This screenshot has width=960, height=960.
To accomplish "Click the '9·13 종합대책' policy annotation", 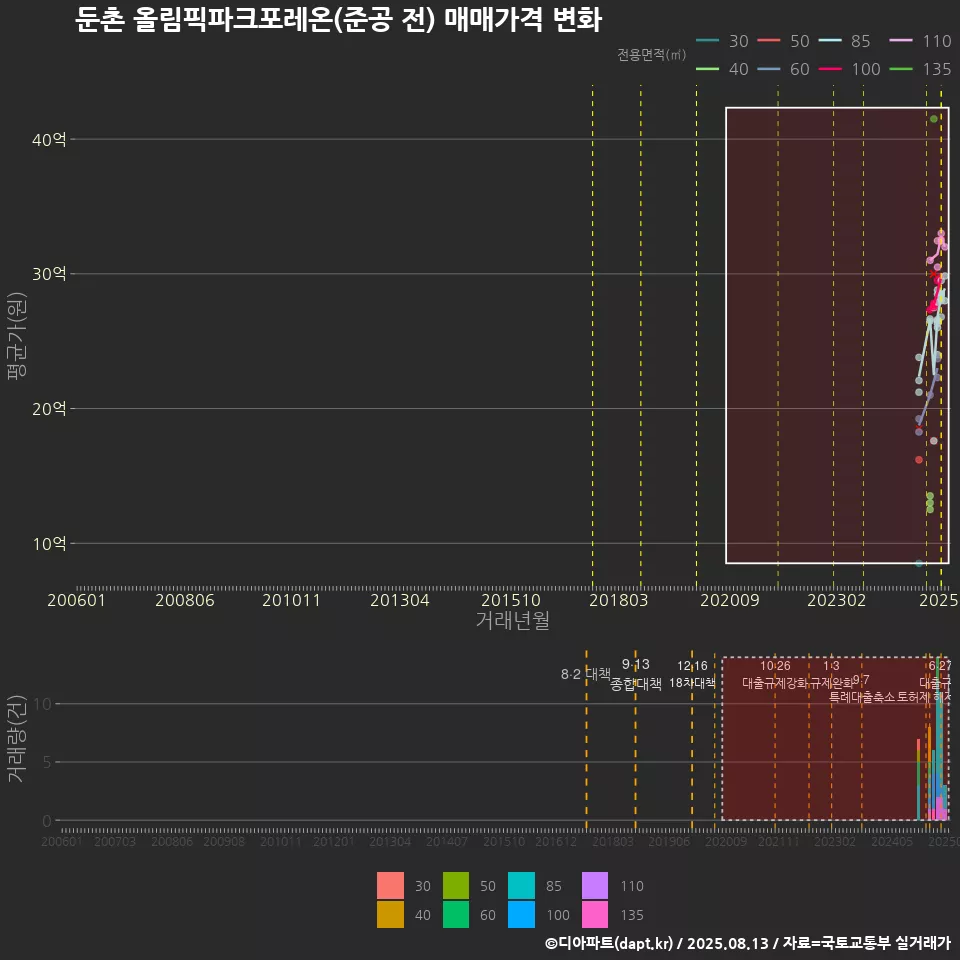I will (x=636, y=674).
